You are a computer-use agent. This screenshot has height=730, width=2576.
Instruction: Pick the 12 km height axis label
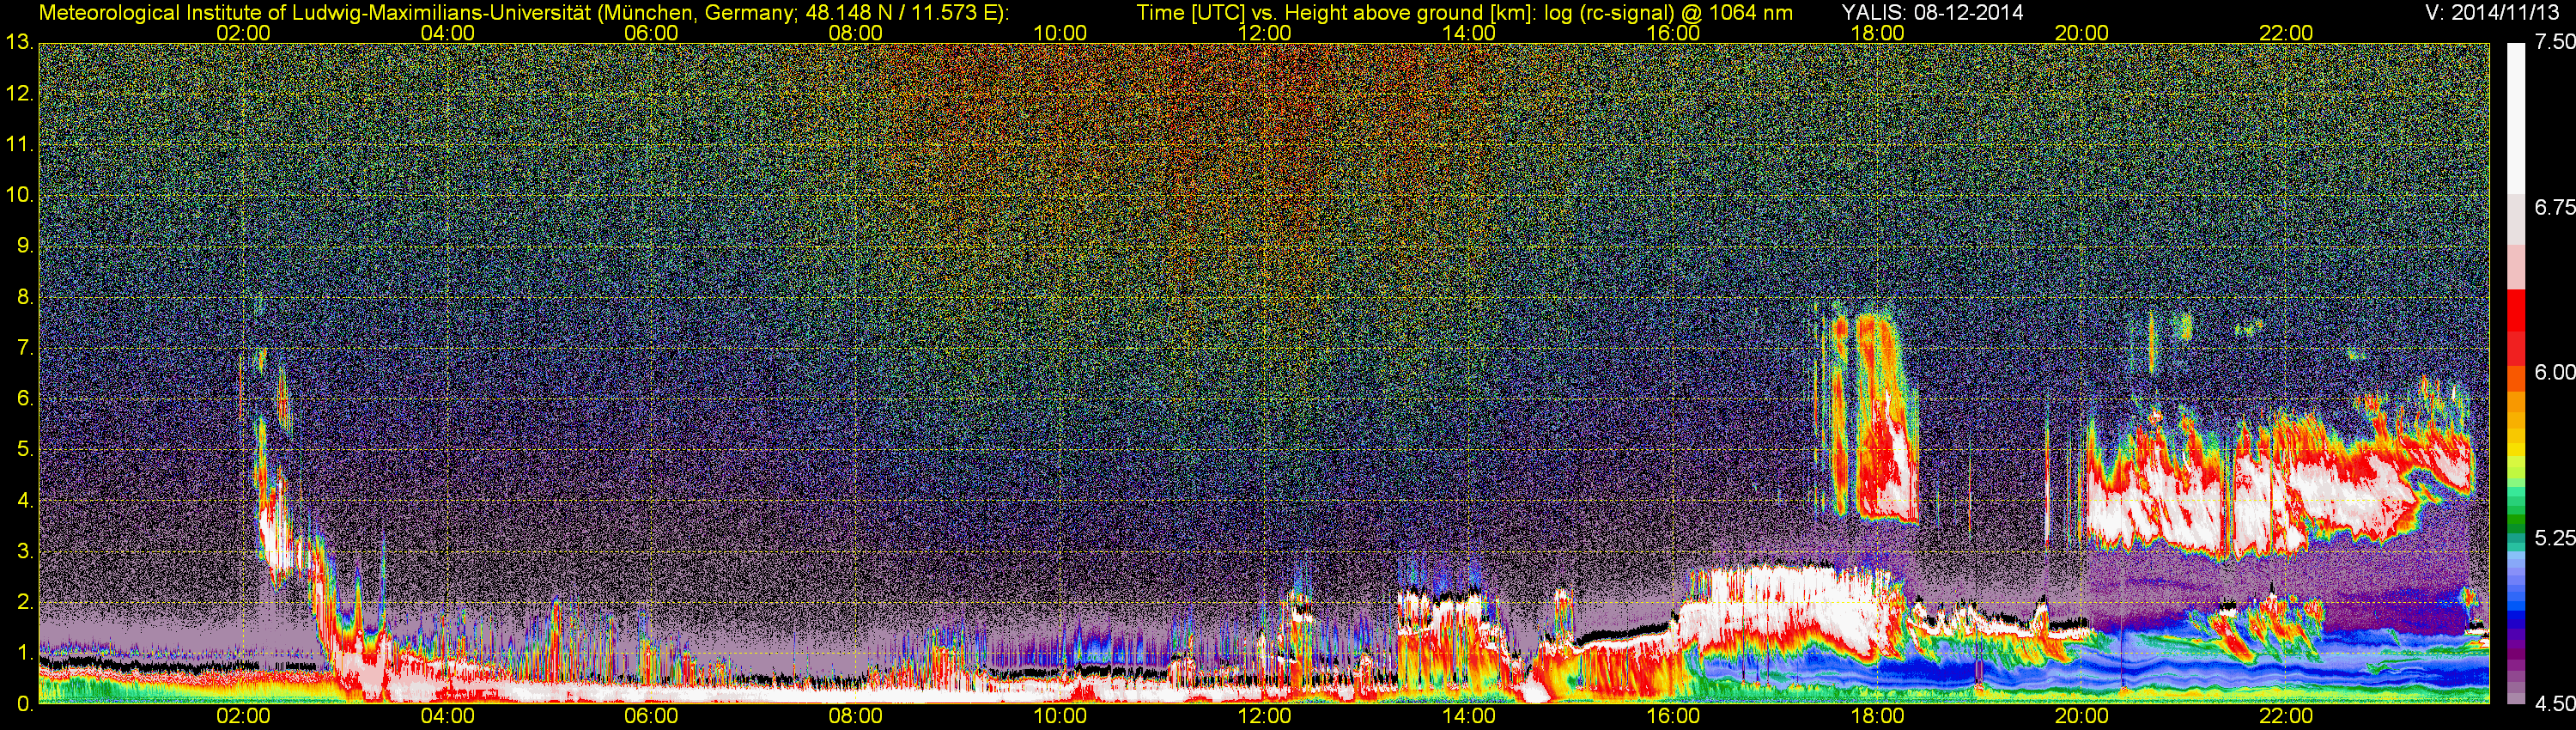coord(18,94)
